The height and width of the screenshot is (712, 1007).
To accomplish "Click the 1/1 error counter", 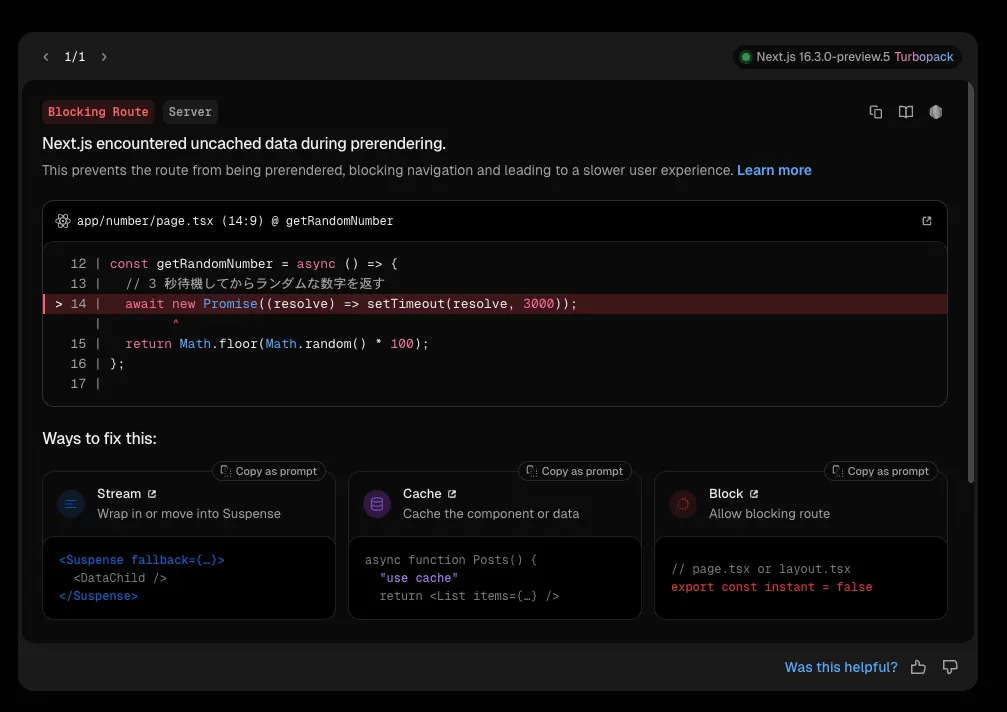I will pyautogui.click(x=74, y=57).
